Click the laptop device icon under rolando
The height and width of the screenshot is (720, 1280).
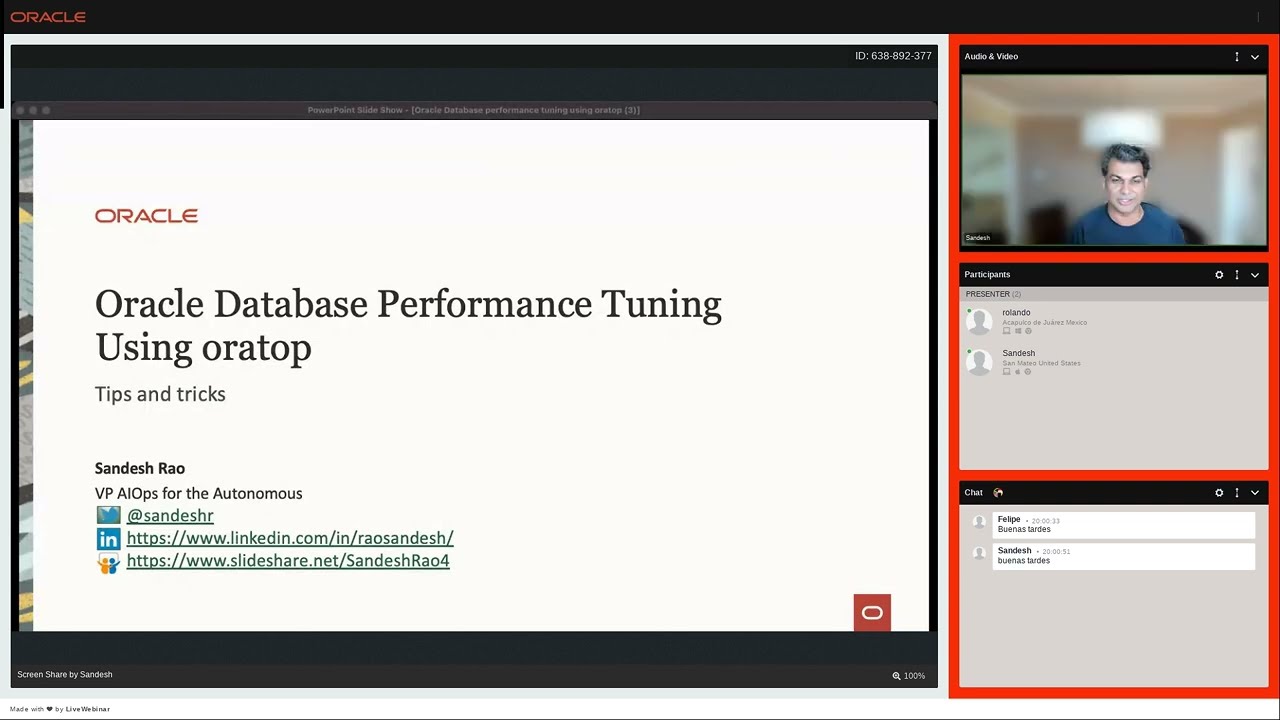point(1007,331)
